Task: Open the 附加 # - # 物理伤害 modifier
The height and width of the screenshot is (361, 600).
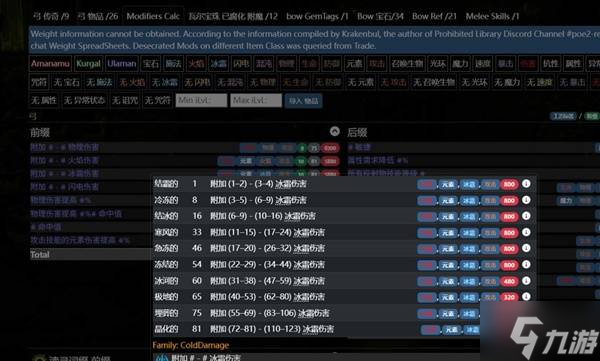Action: tap(65, 147)
